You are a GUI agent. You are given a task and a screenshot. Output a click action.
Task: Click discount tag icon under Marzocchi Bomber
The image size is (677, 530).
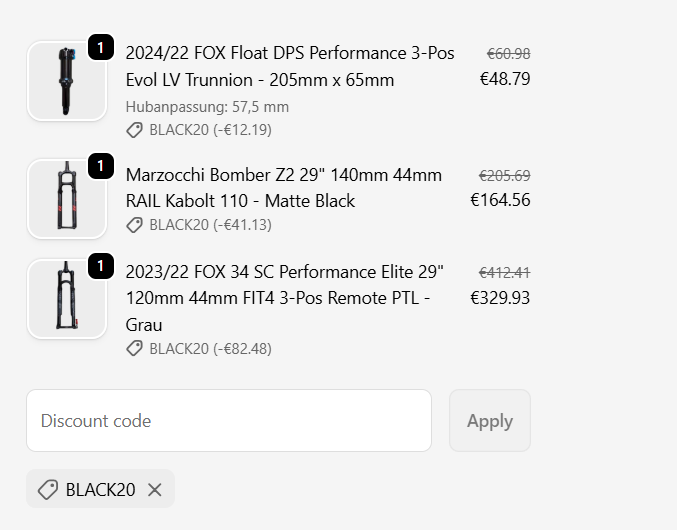134,225
